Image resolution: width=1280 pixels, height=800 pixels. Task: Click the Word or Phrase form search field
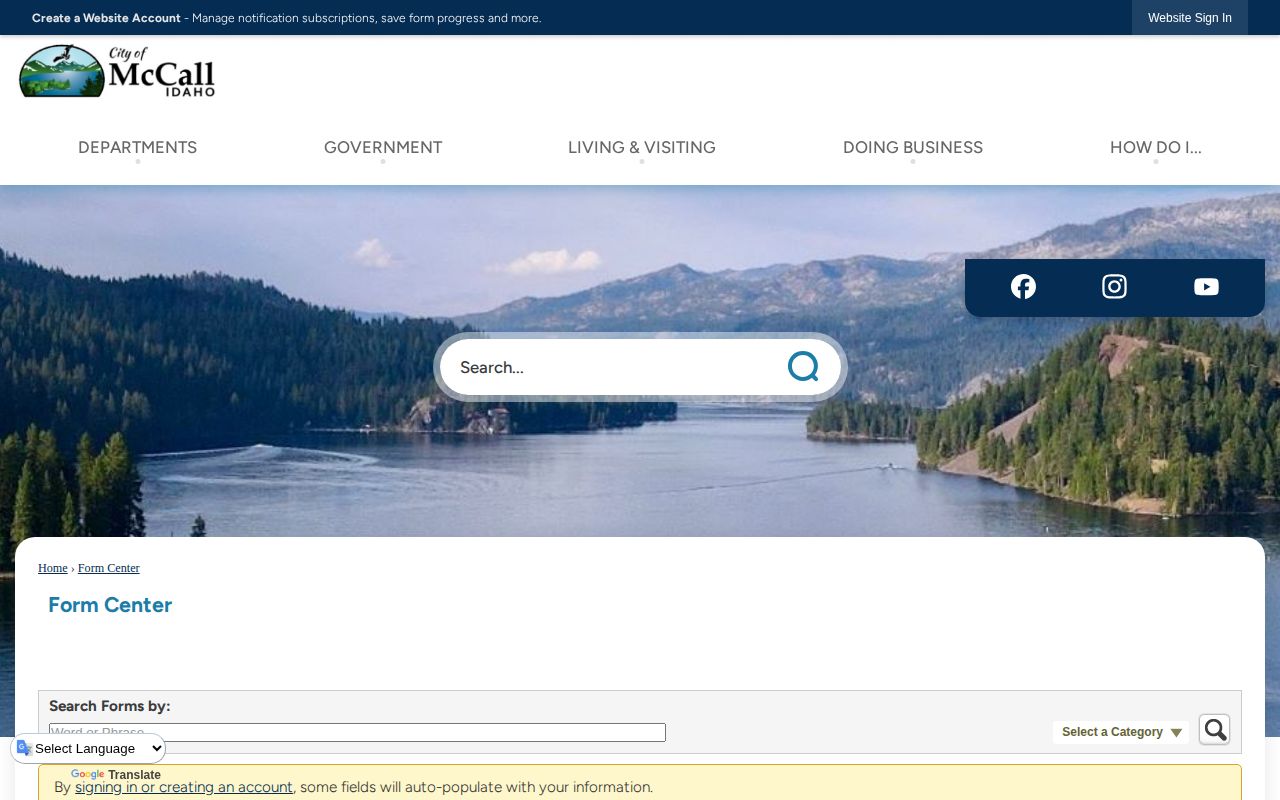coord(357,732)
